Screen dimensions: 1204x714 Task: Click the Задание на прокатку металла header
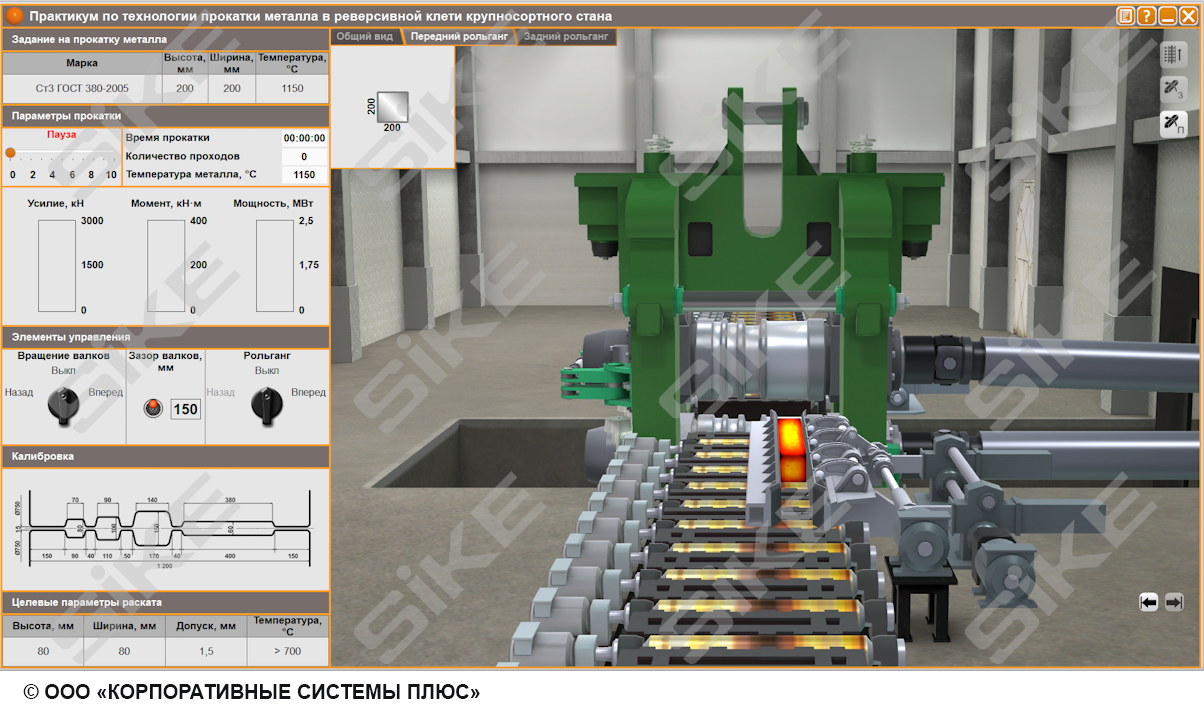click(165, 39)
